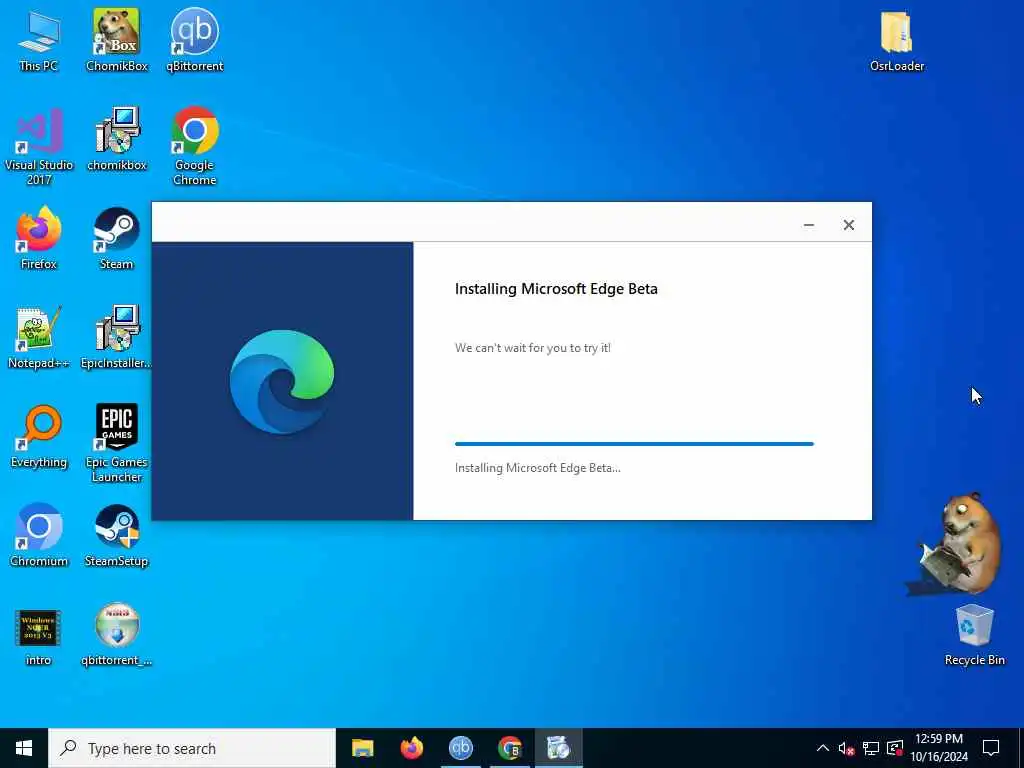
Task: Open Firefox from the taskbar
Action: point(411,748)
